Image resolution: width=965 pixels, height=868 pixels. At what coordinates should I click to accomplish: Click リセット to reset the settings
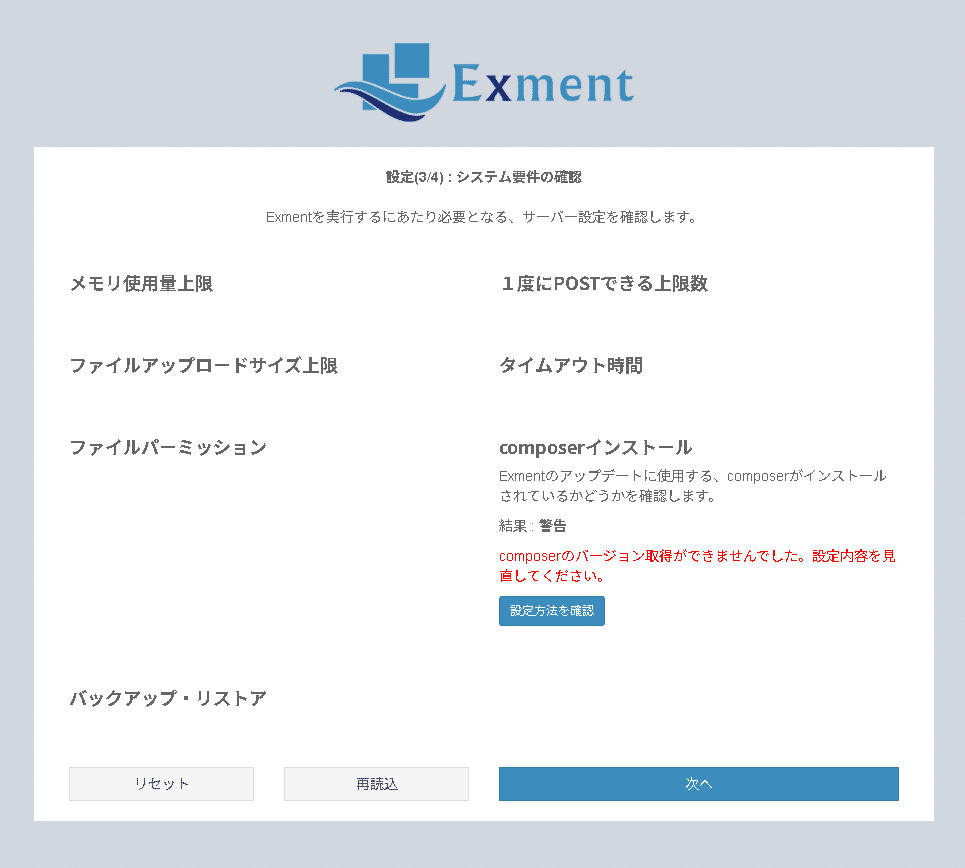[161, 784]
